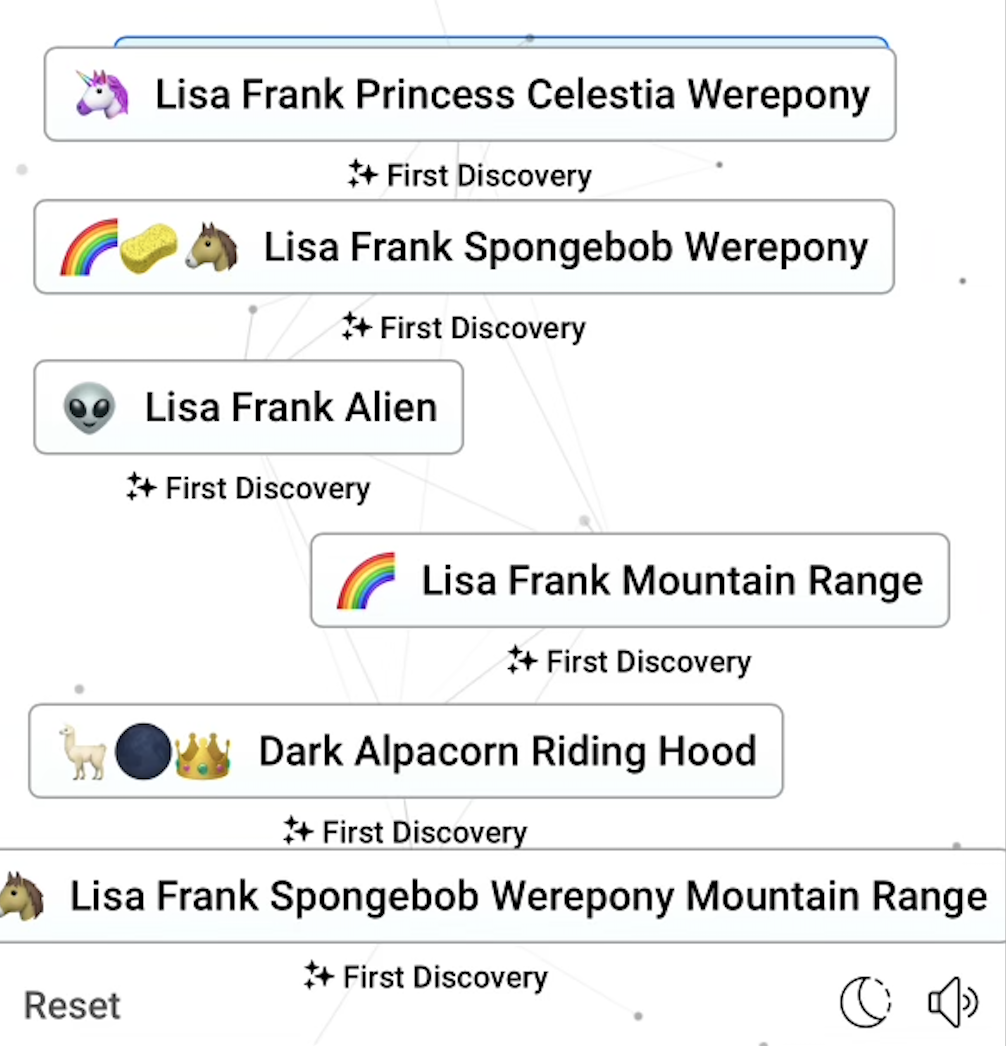Select the Lisa Frank Mountain Range element
The image size is (1006, 1046).
(630, 580)
